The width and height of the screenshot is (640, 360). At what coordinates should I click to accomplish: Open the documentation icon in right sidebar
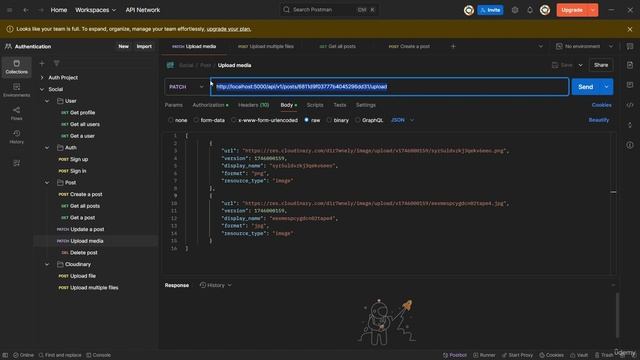(x=630, y=65)
